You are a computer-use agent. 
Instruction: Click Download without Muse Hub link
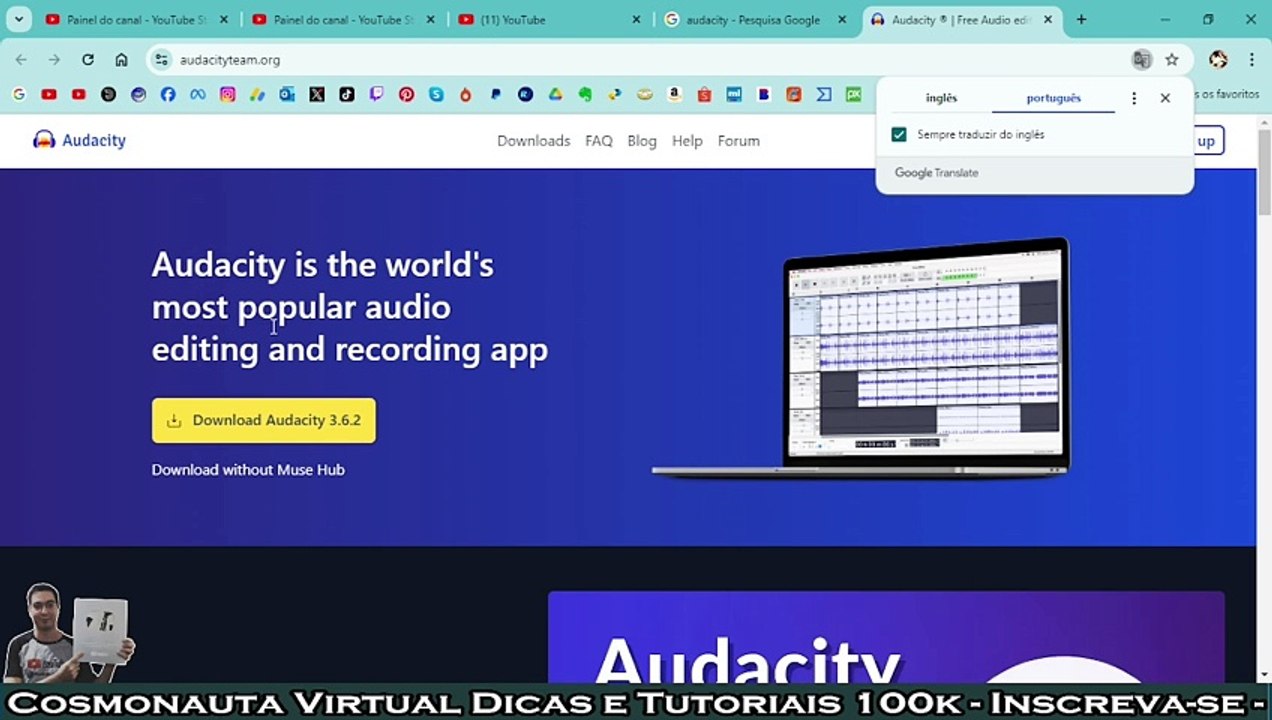(248, 469)
